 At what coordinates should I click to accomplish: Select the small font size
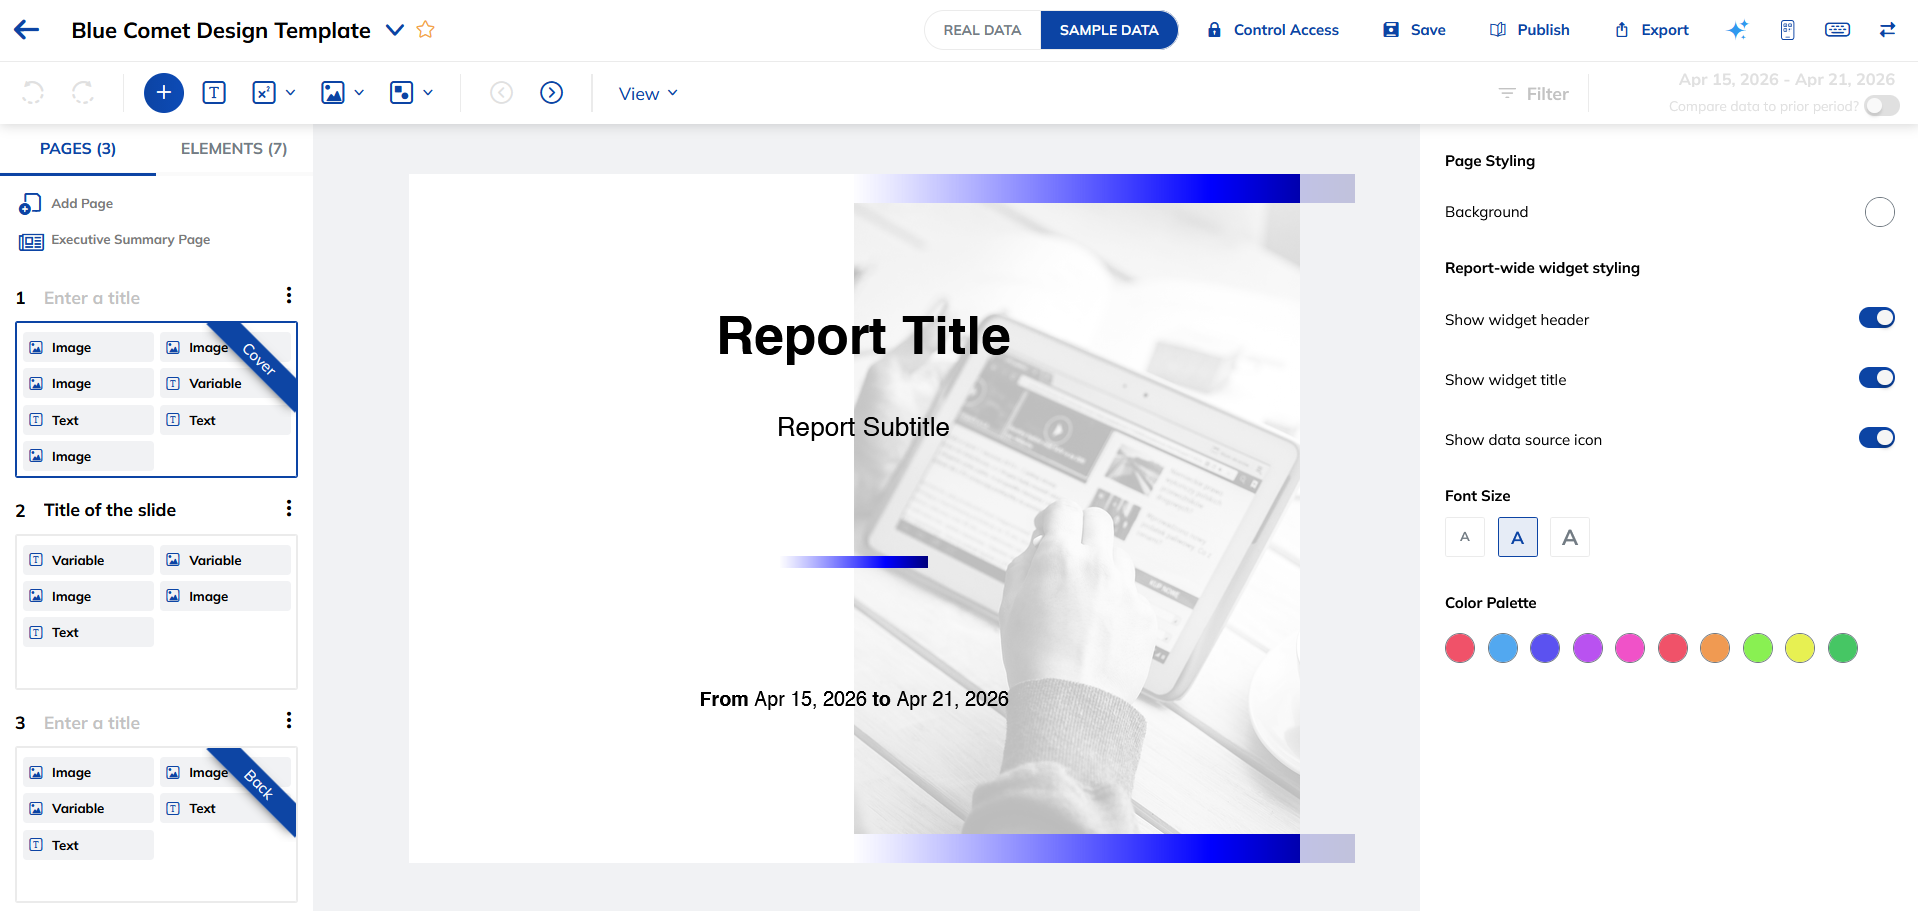tap(1465, 537)
